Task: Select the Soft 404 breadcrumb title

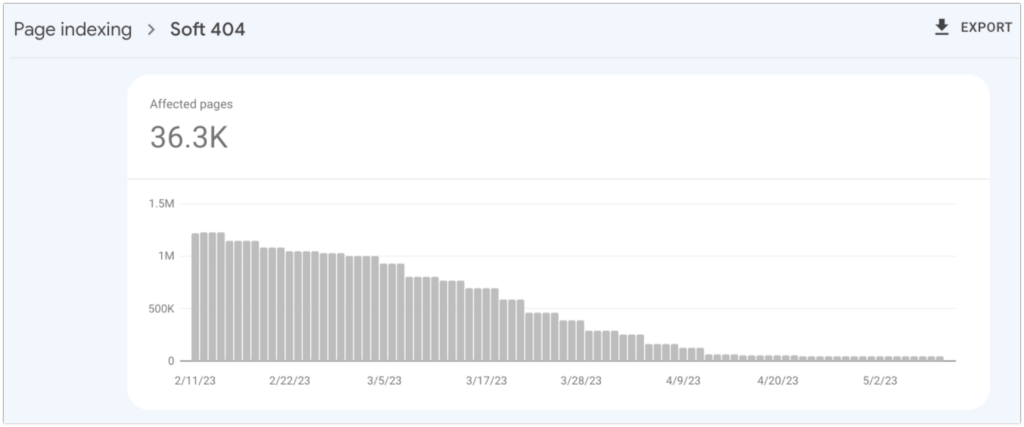Action: pos(208,29)
